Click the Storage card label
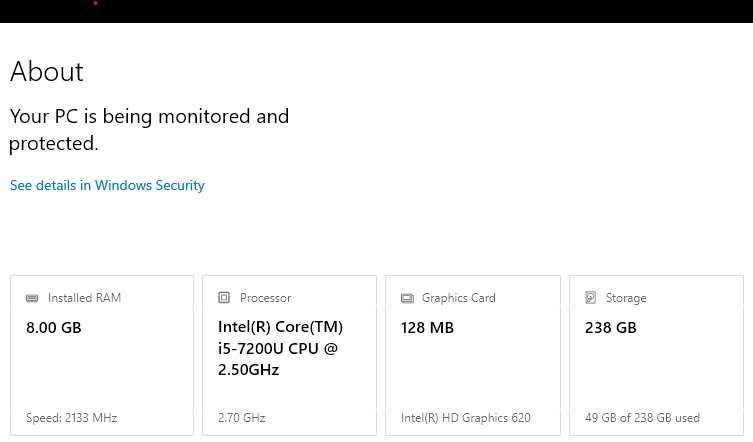The width and height of the screenshot is (753, 442). (626, 298)
